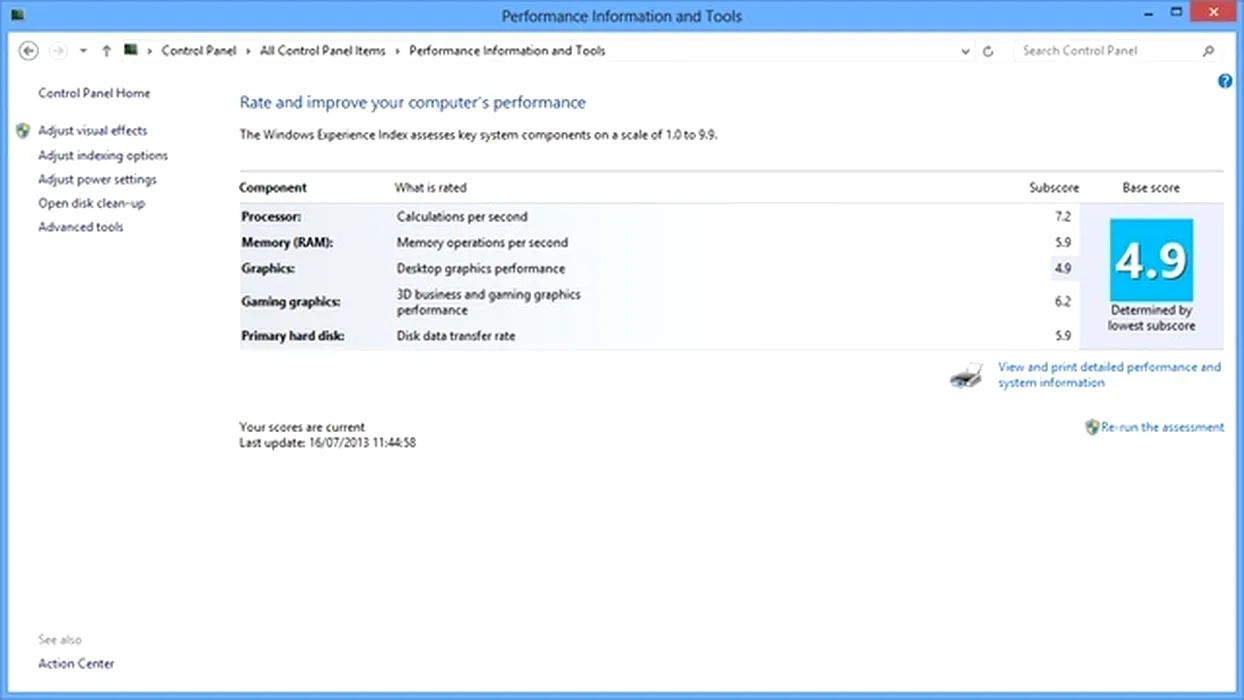Viewport: 1244px width, 700px height.
Task: Go to Control Panel Home
Action: tap(94, 93)
